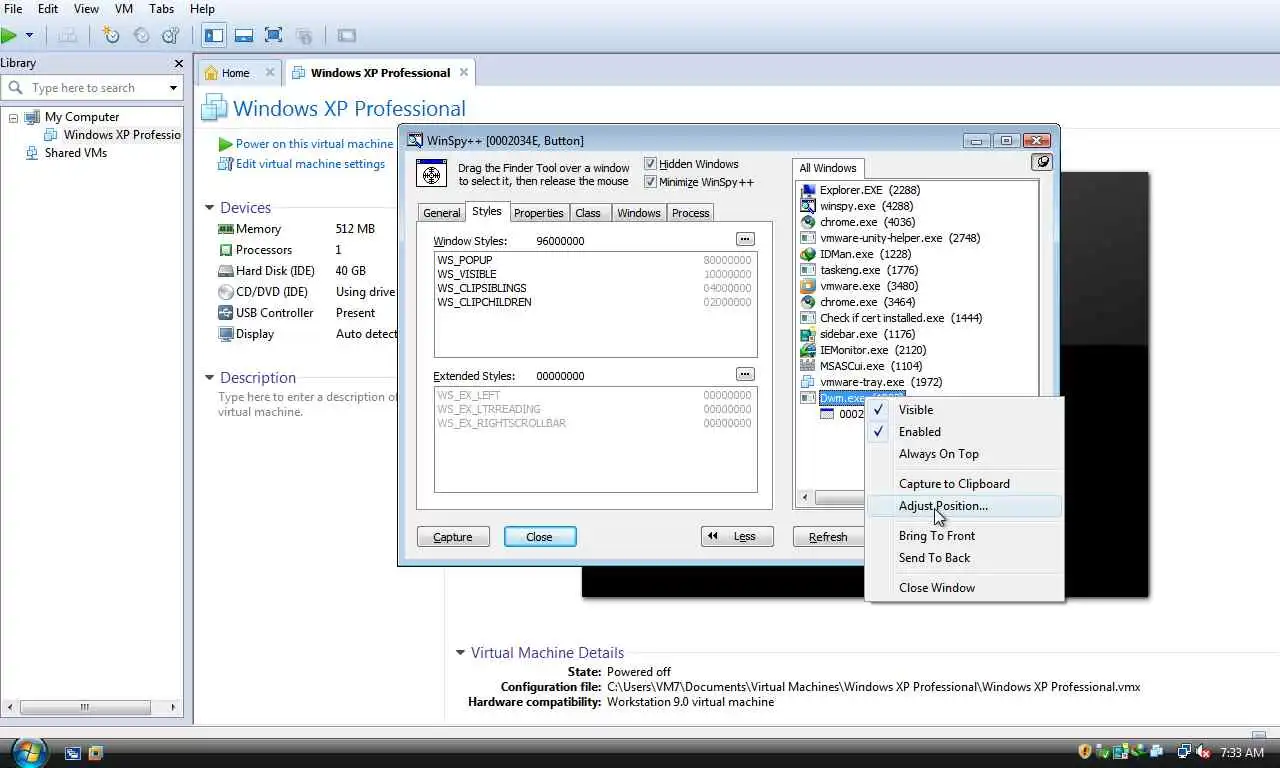Screen dimensions: 1280x768
Task: Click the send Ctrl+Alt+Del toolbar icon
Action: pyautogui.click(x=68, y=35)
